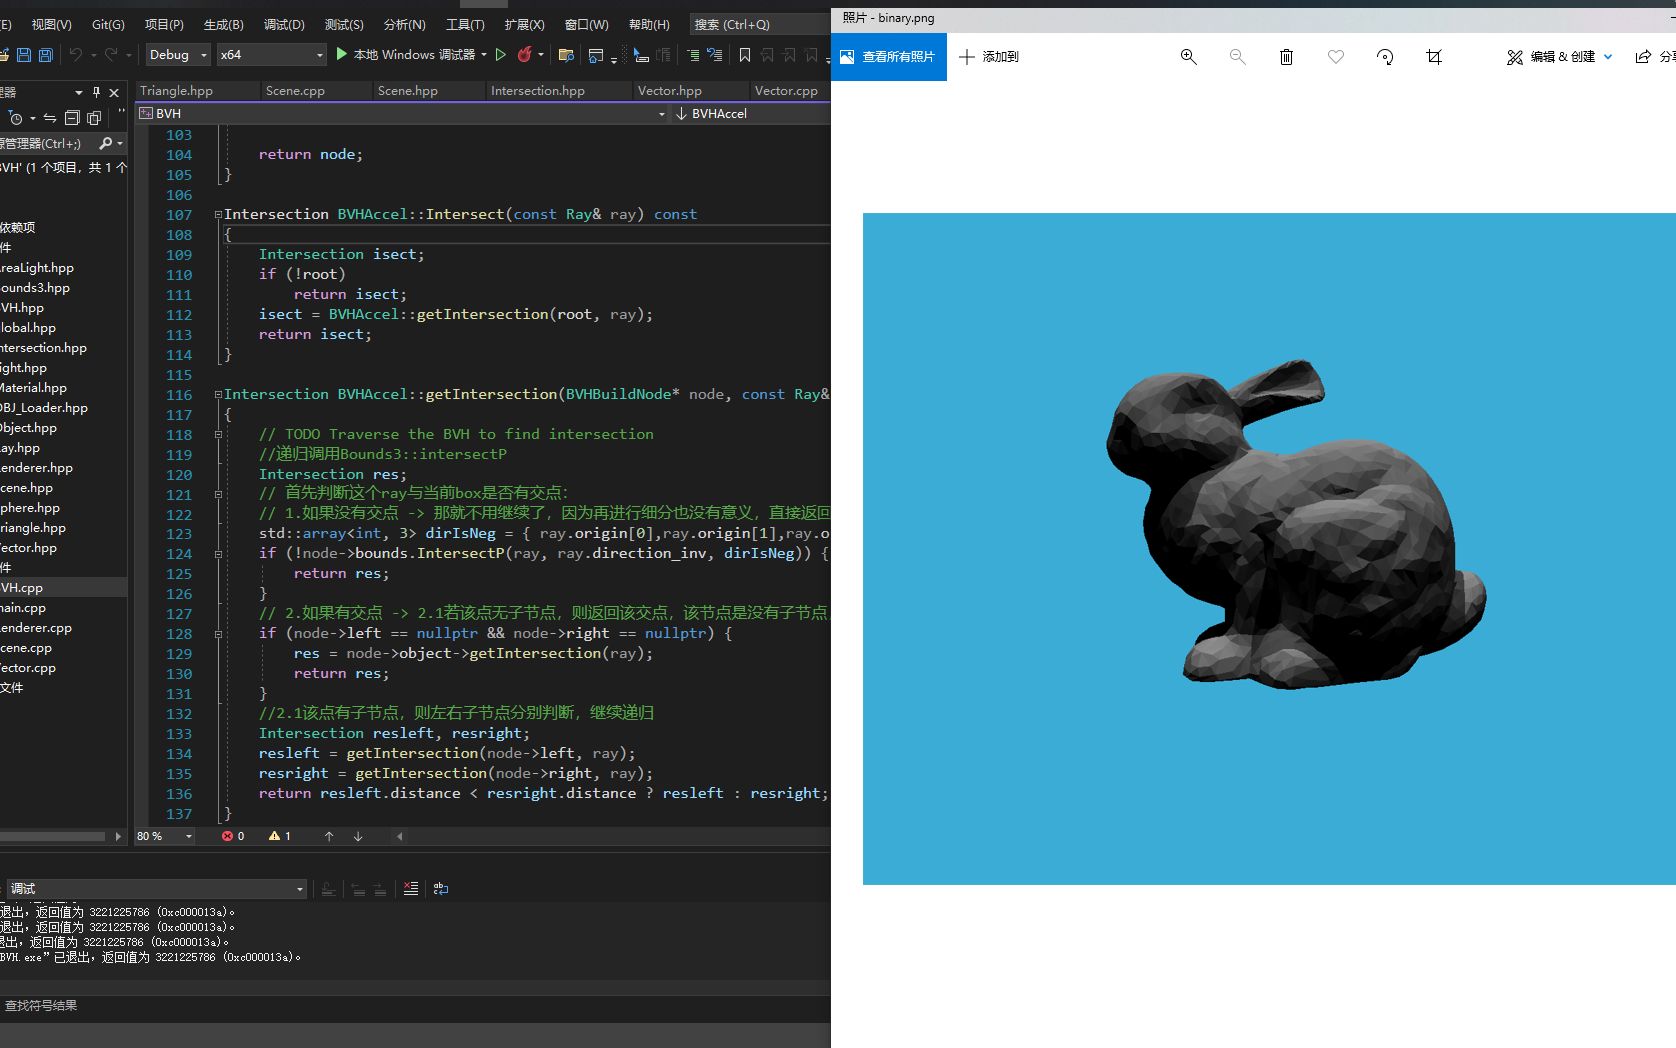Screen dimensions: 1676x1048
Task: Click the Hot Reload flame icon
Action: coord(525,55)
